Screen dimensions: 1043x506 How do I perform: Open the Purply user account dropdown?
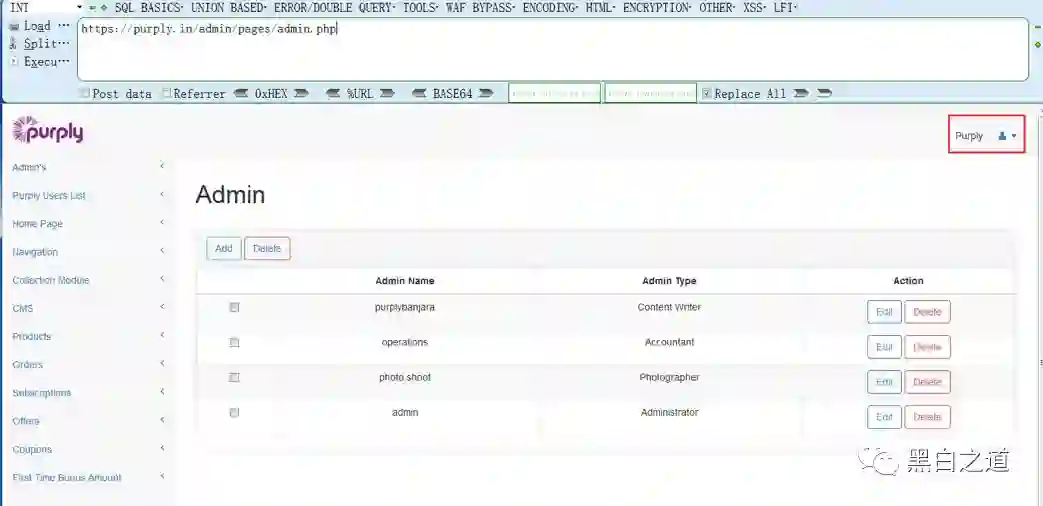click(x=986, y=136)
